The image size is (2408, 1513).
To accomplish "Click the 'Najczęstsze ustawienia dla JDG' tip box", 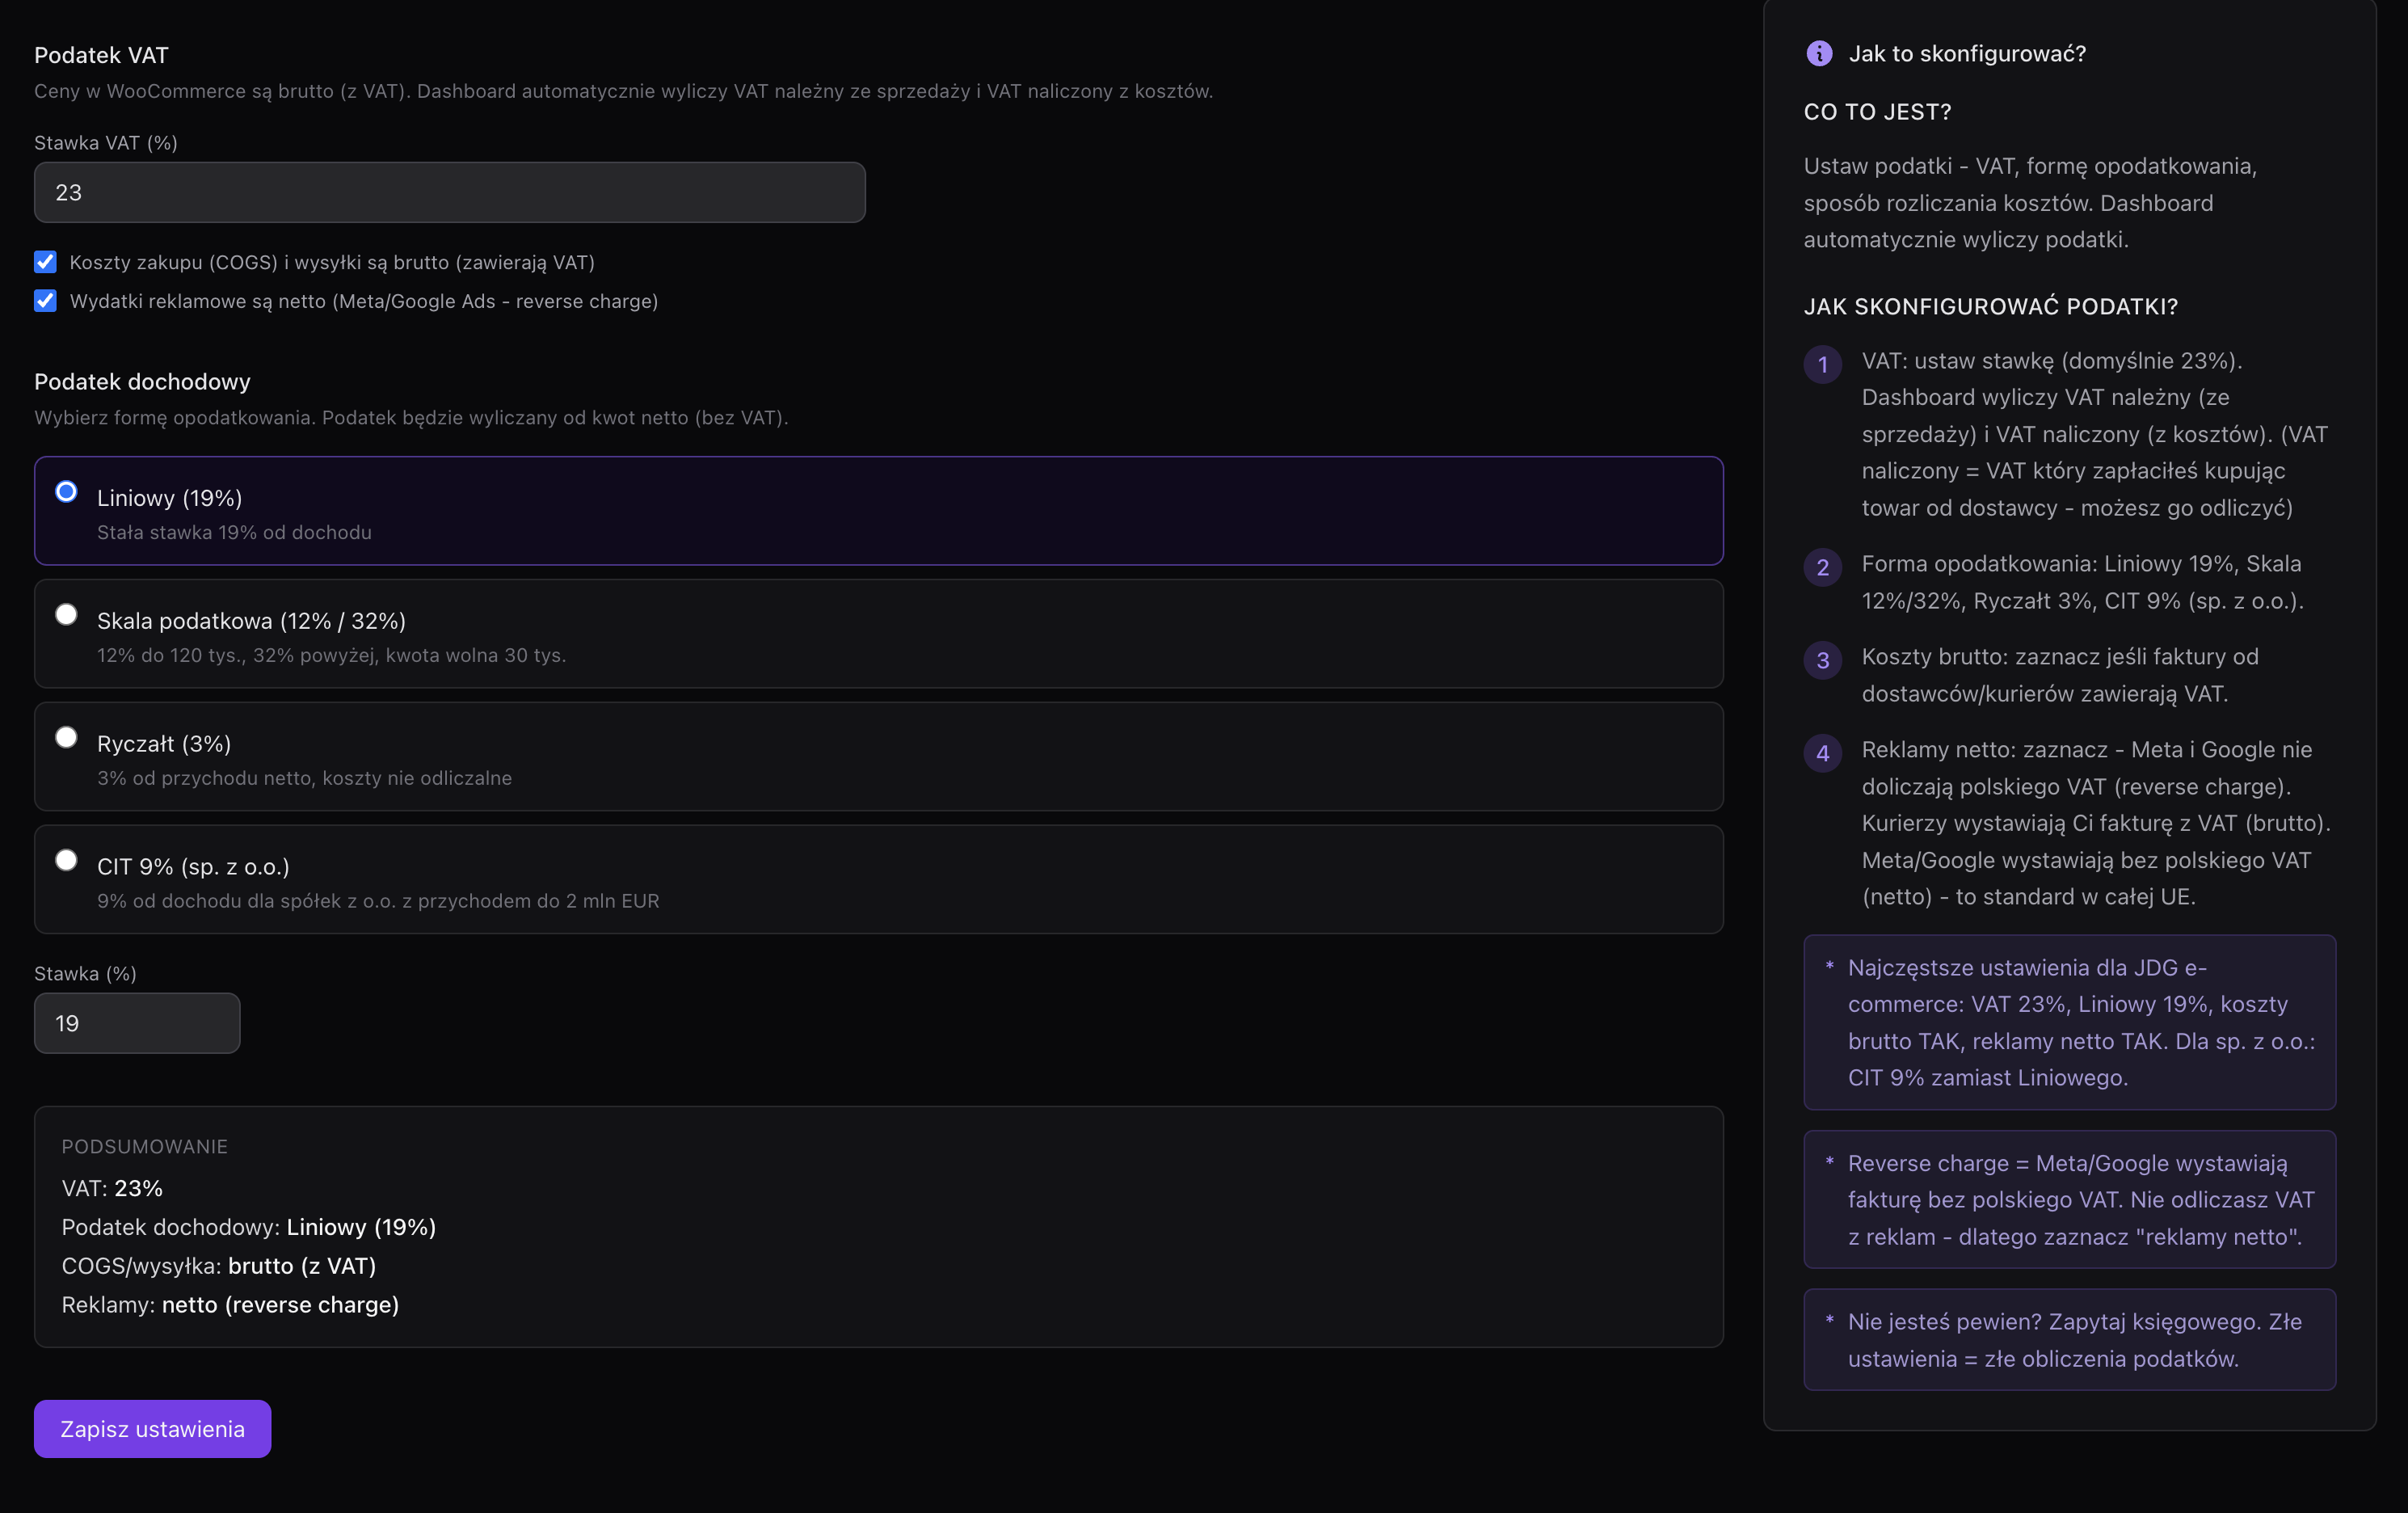I will (2069, 1022).
